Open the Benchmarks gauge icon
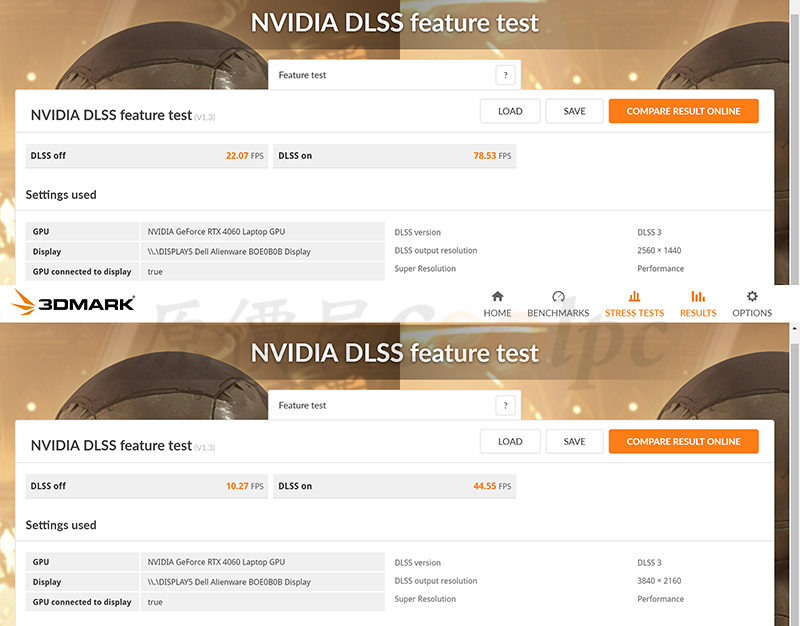The width and height of the screenshot is (800, 626). pyautogui.click(x=558, y=296)
